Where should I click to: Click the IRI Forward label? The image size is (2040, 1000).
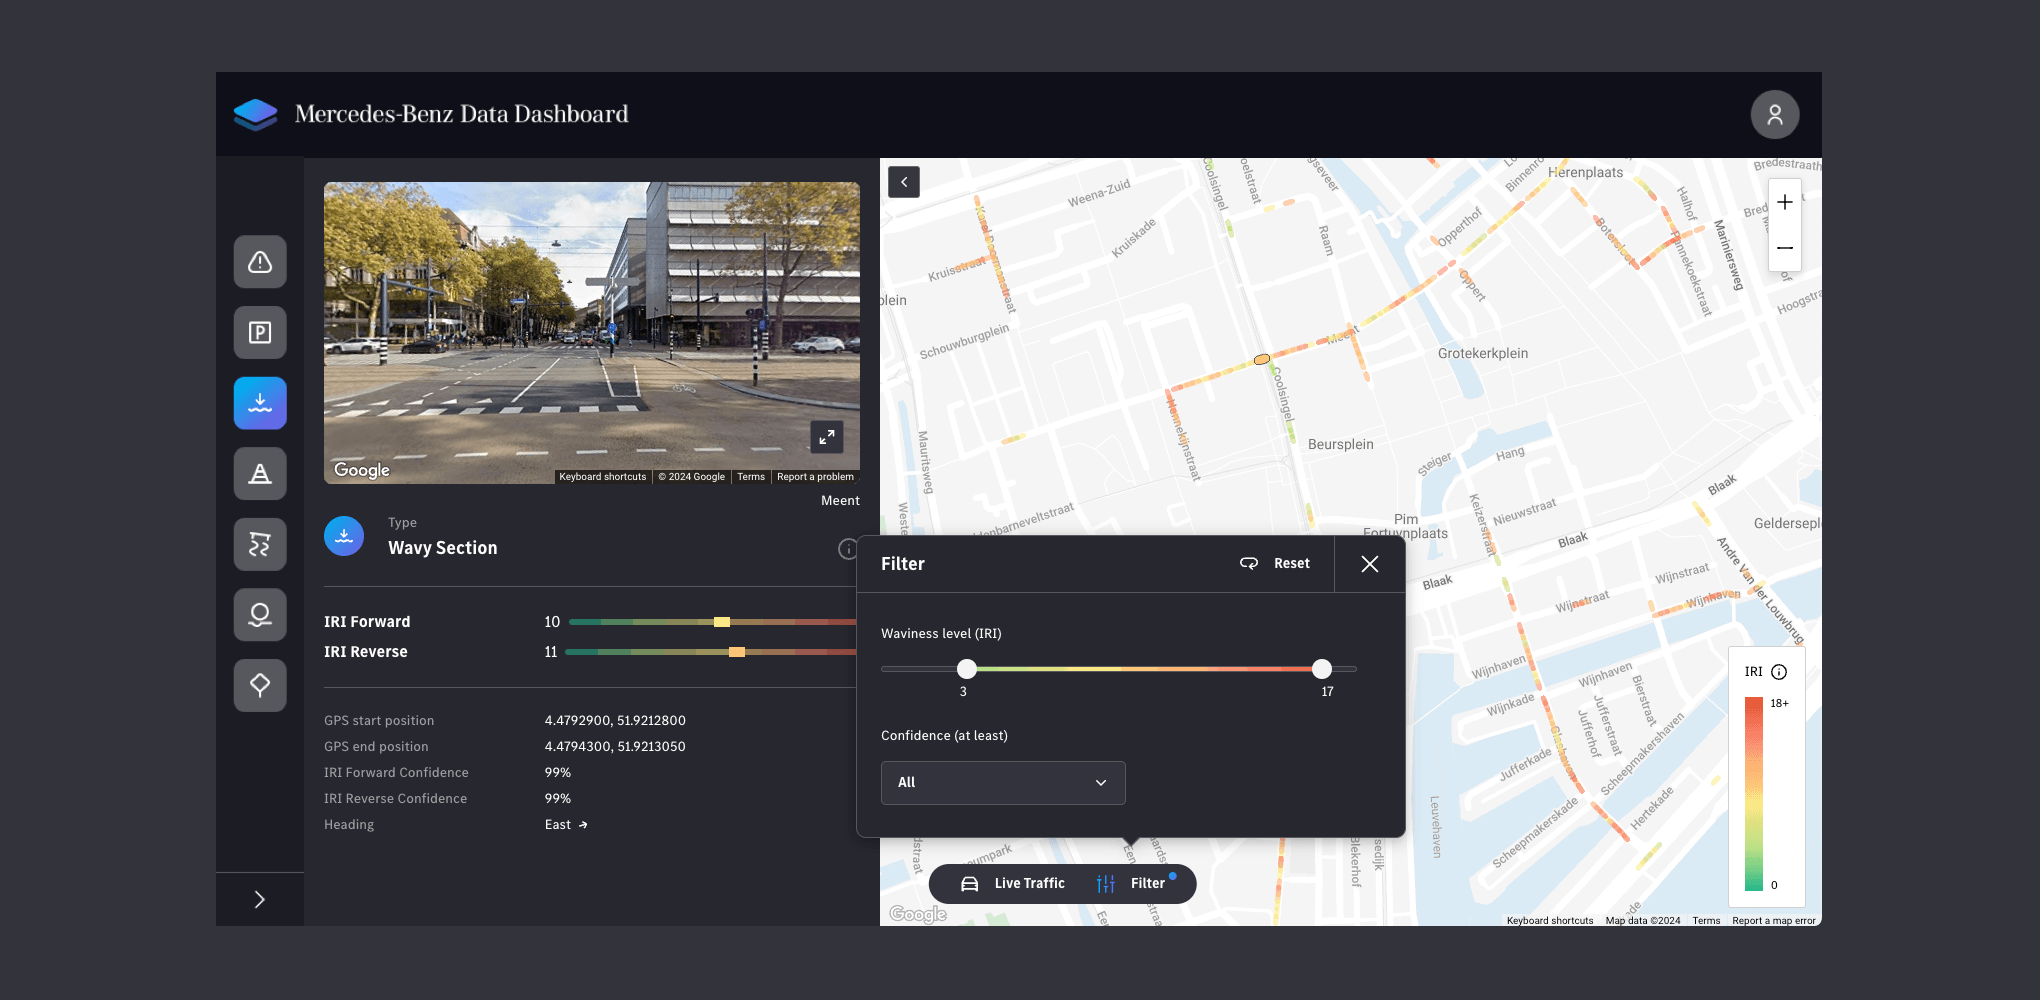pos(367,622)
